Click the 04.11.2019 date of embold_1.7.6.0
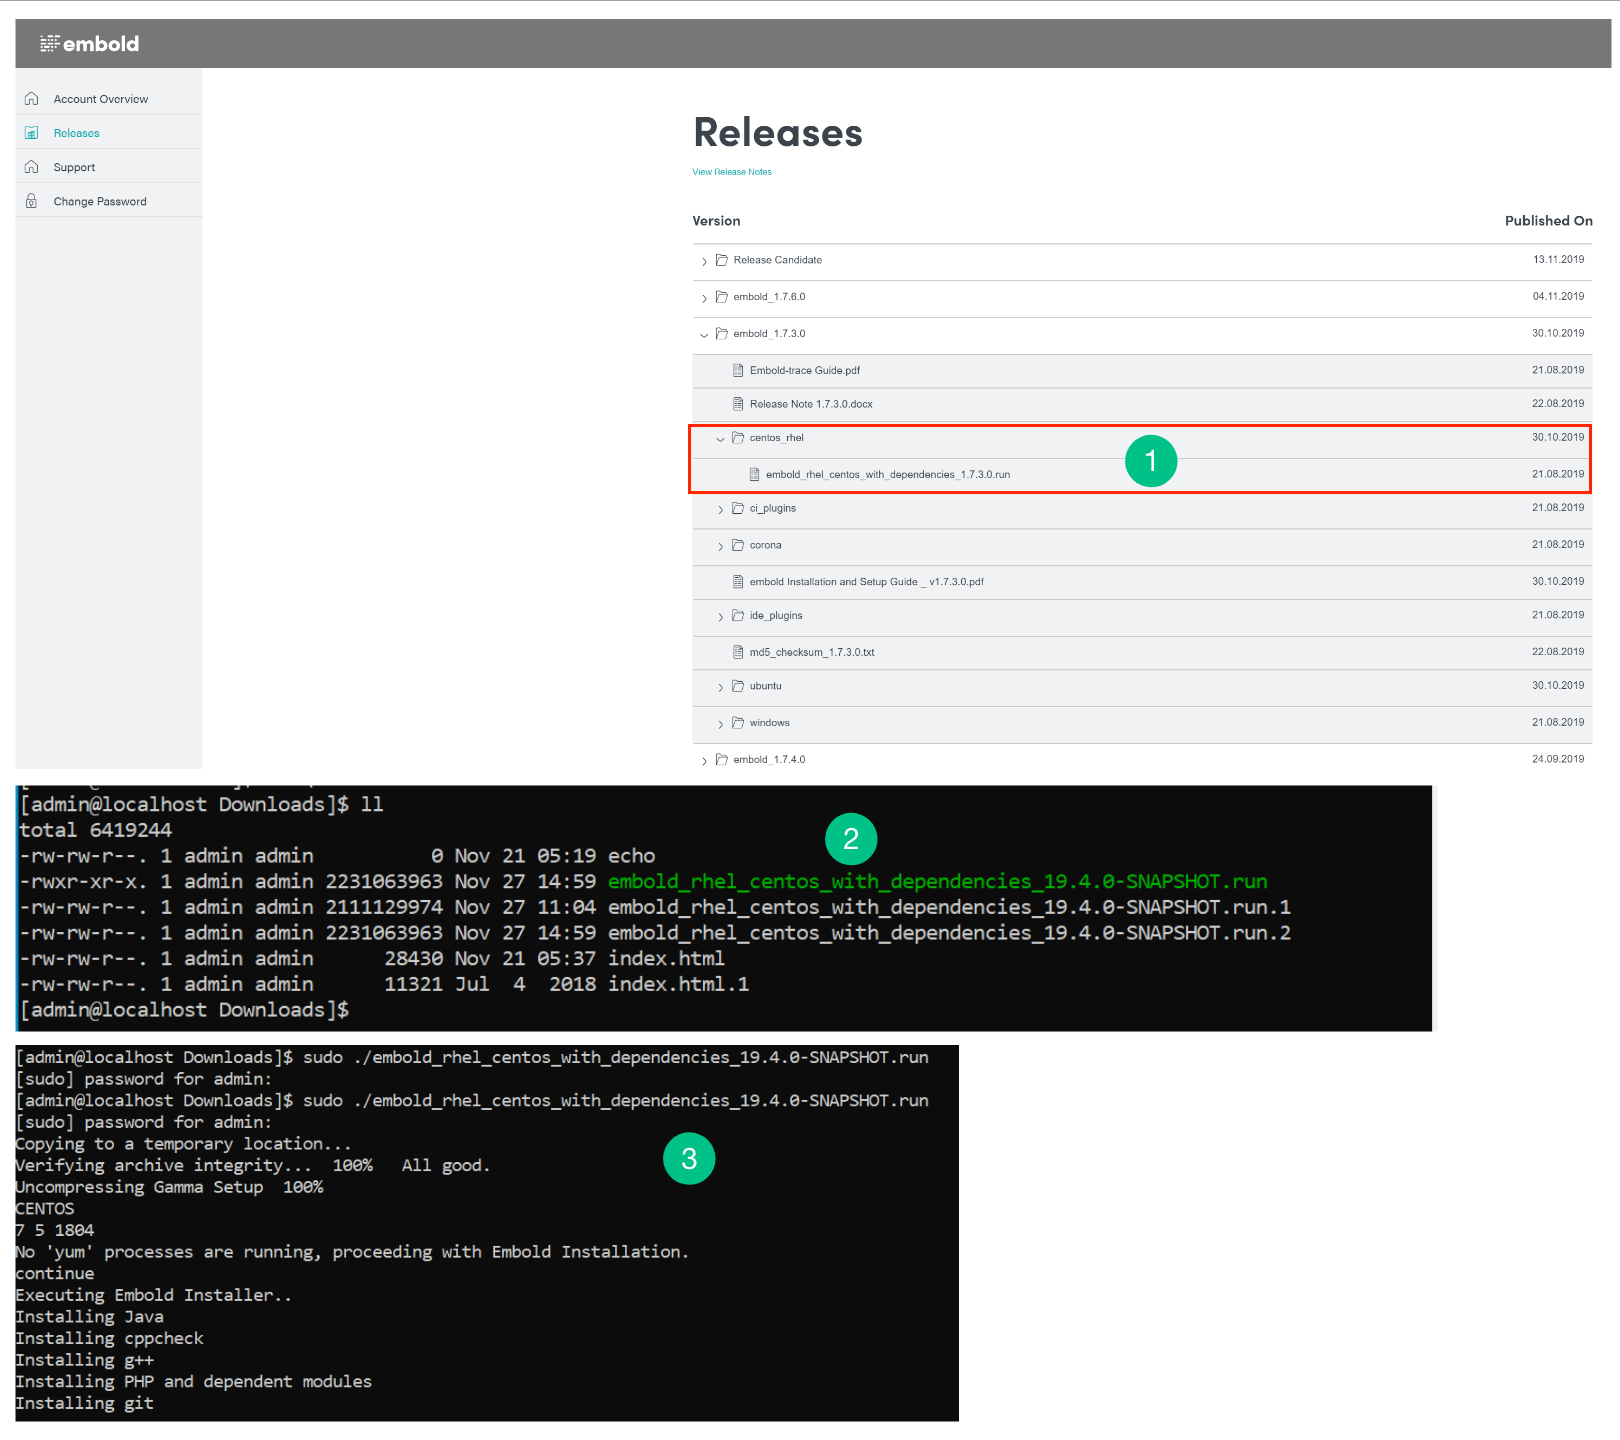 click(1558, 296)
